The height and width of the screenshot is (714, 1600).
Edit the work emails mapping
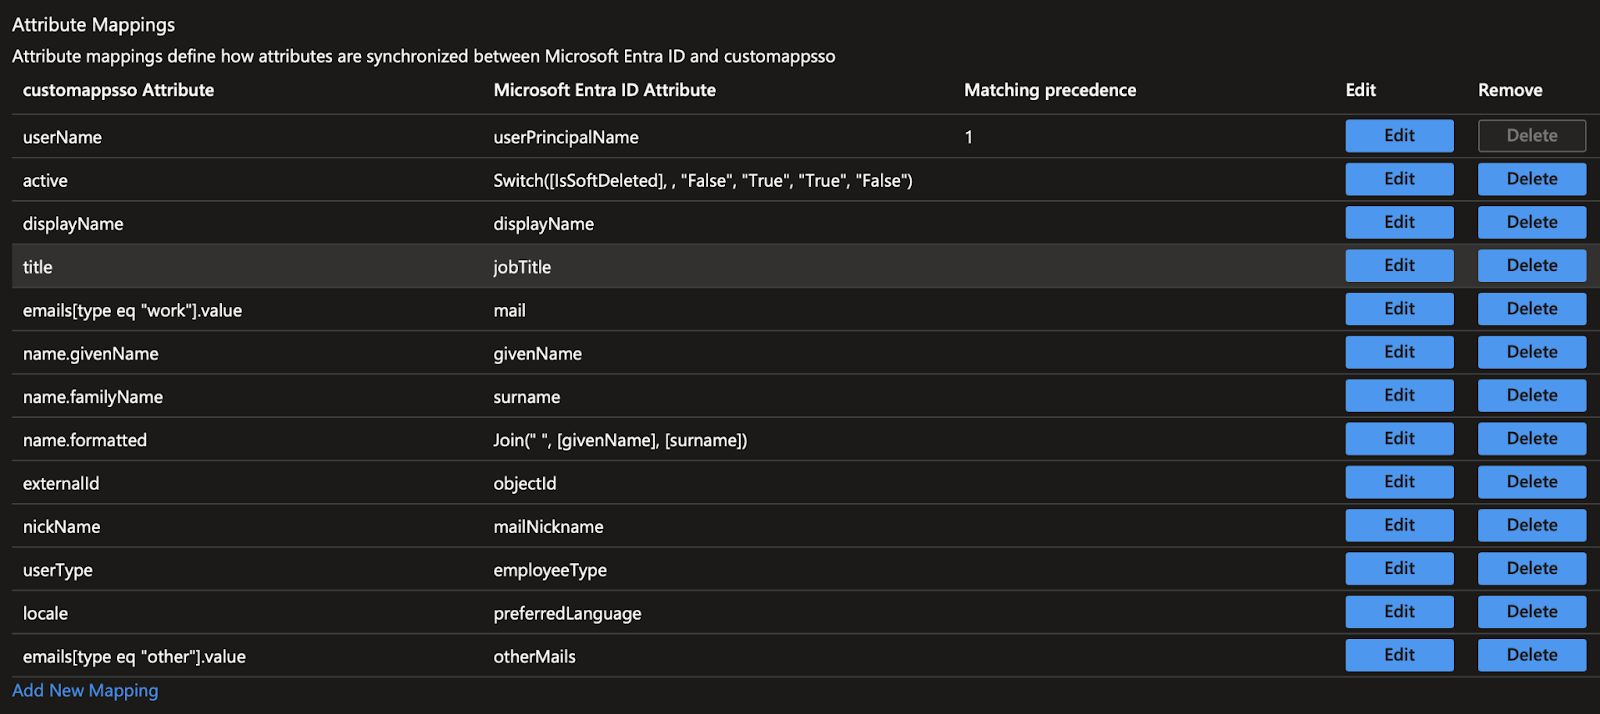1399,309
